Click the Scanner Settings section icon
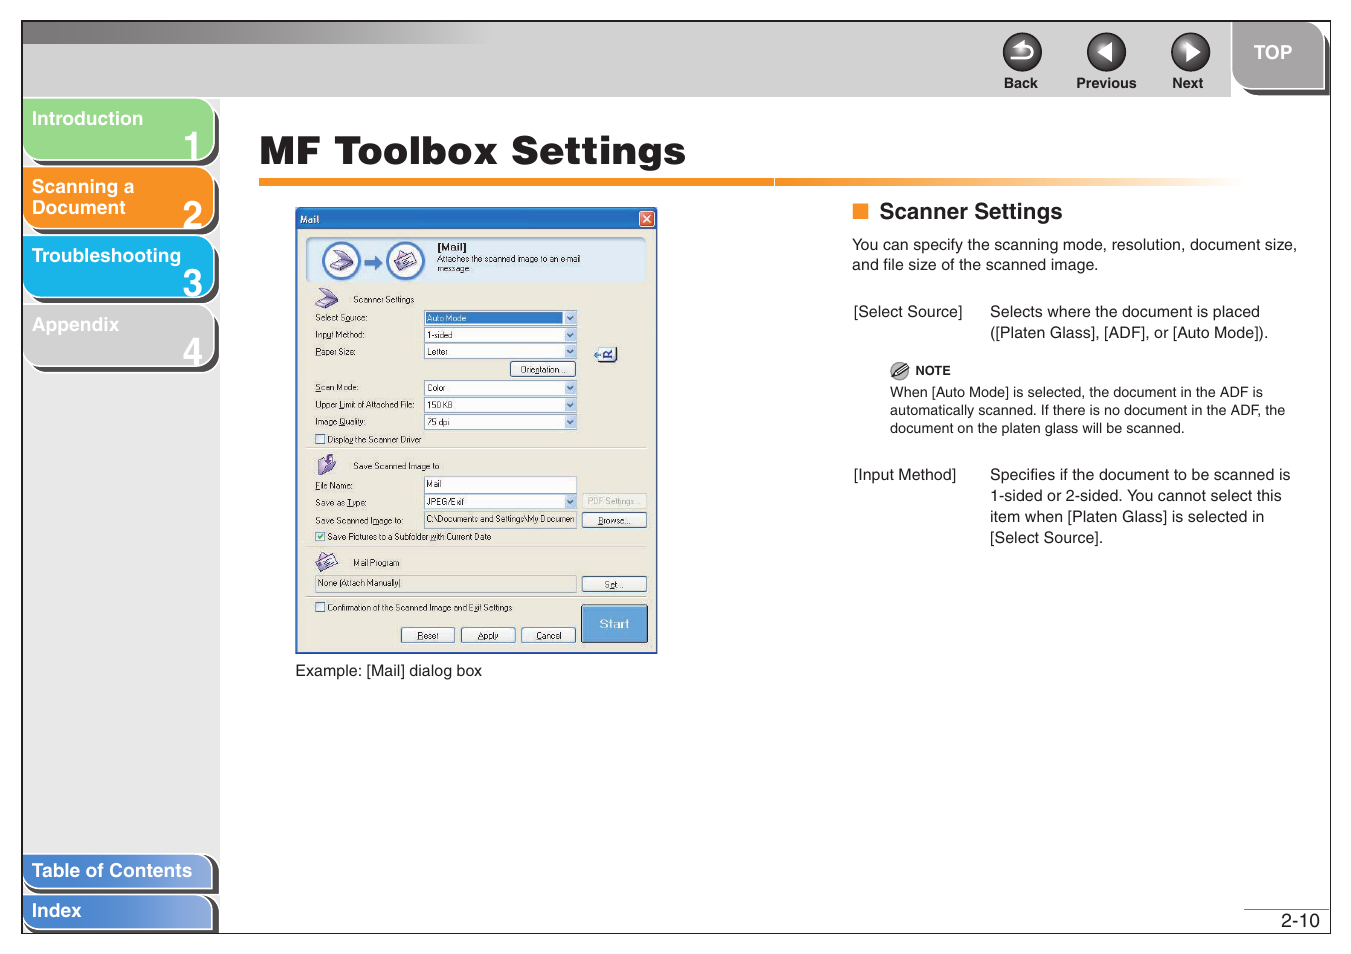Image resolution: width=1351 pixels, height=954 pixels. click(x=327, y=298)
